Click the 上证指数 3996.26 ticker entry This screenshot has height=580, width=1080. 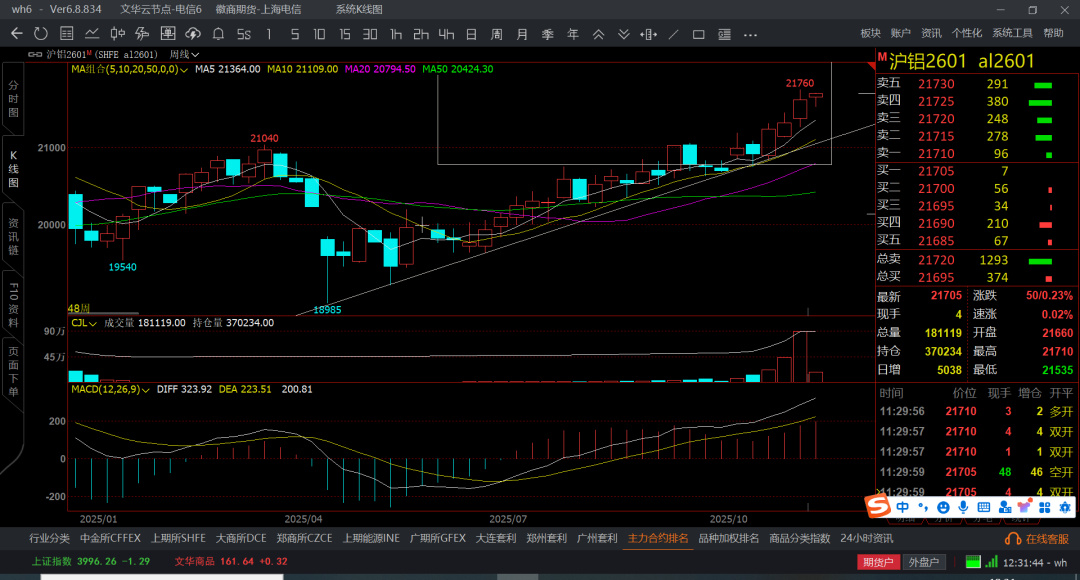click(91, 561)
